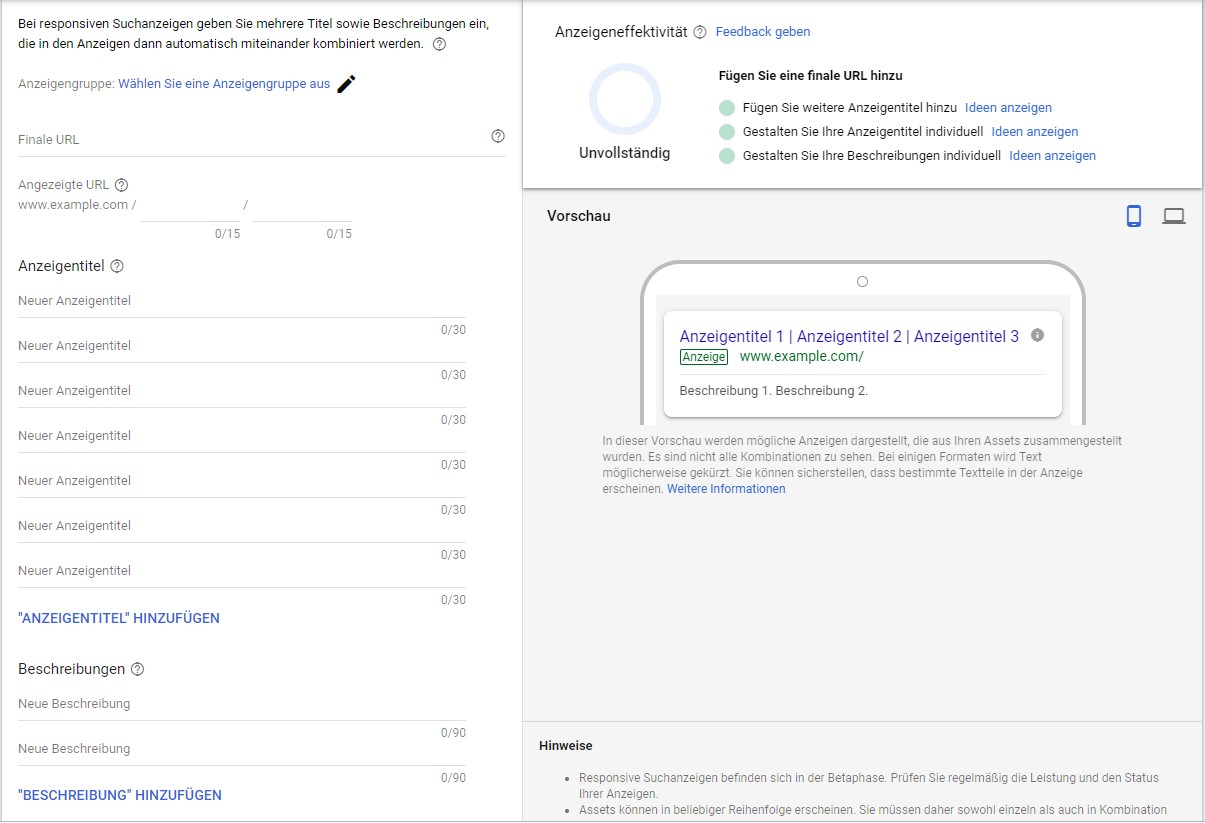This screenshot has height=823, width=1205.
Task: Click the pencil icon beside Anzeigengruppe
Action: click(x=345, y=85)
